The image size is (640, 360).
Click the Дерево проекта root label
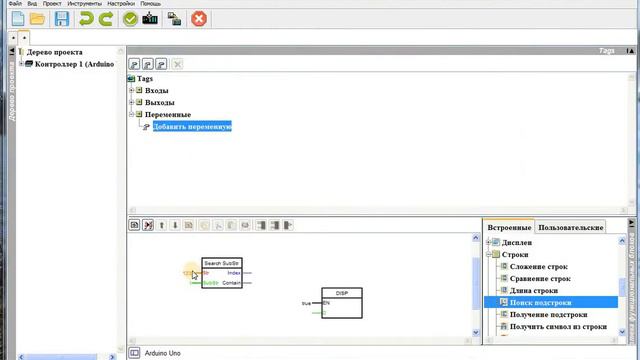click(54, 52)
